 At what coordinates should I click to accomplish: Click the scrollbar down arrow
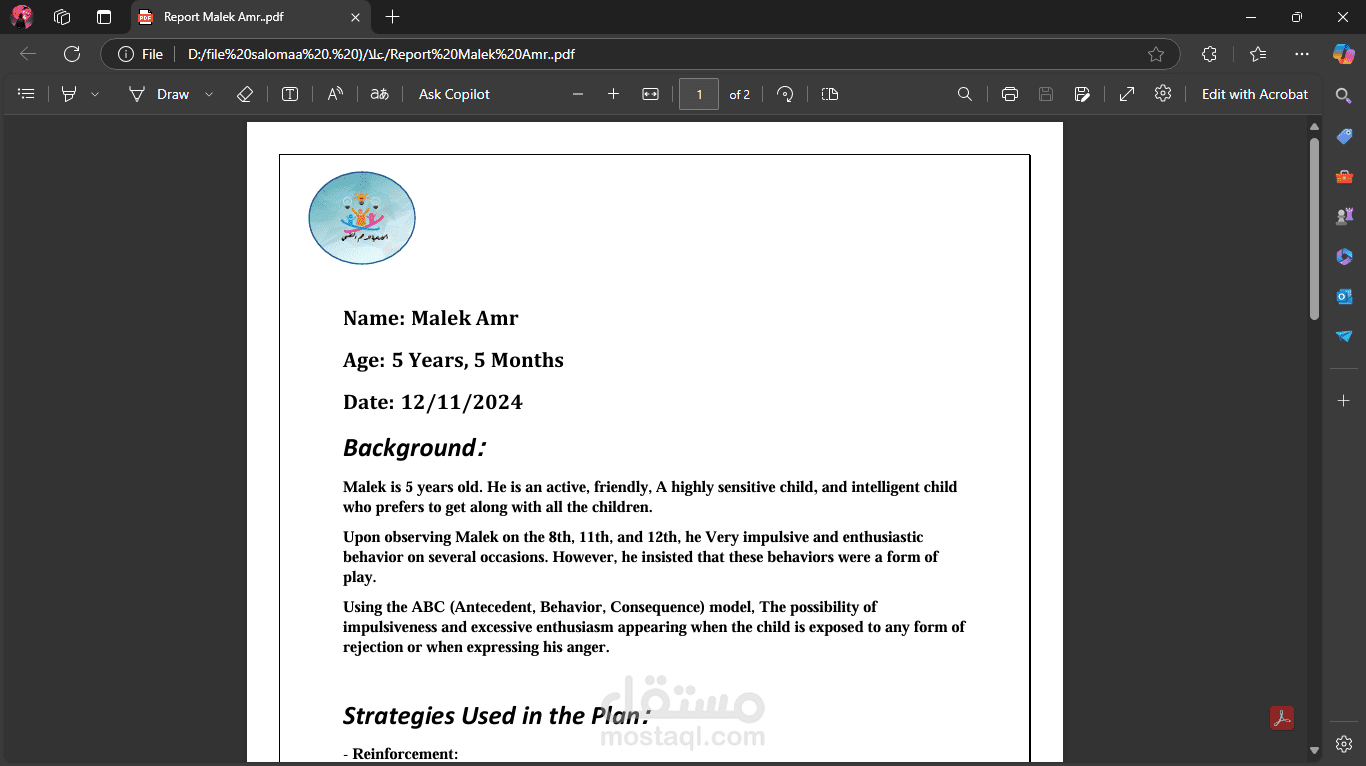coord(1314,751)
